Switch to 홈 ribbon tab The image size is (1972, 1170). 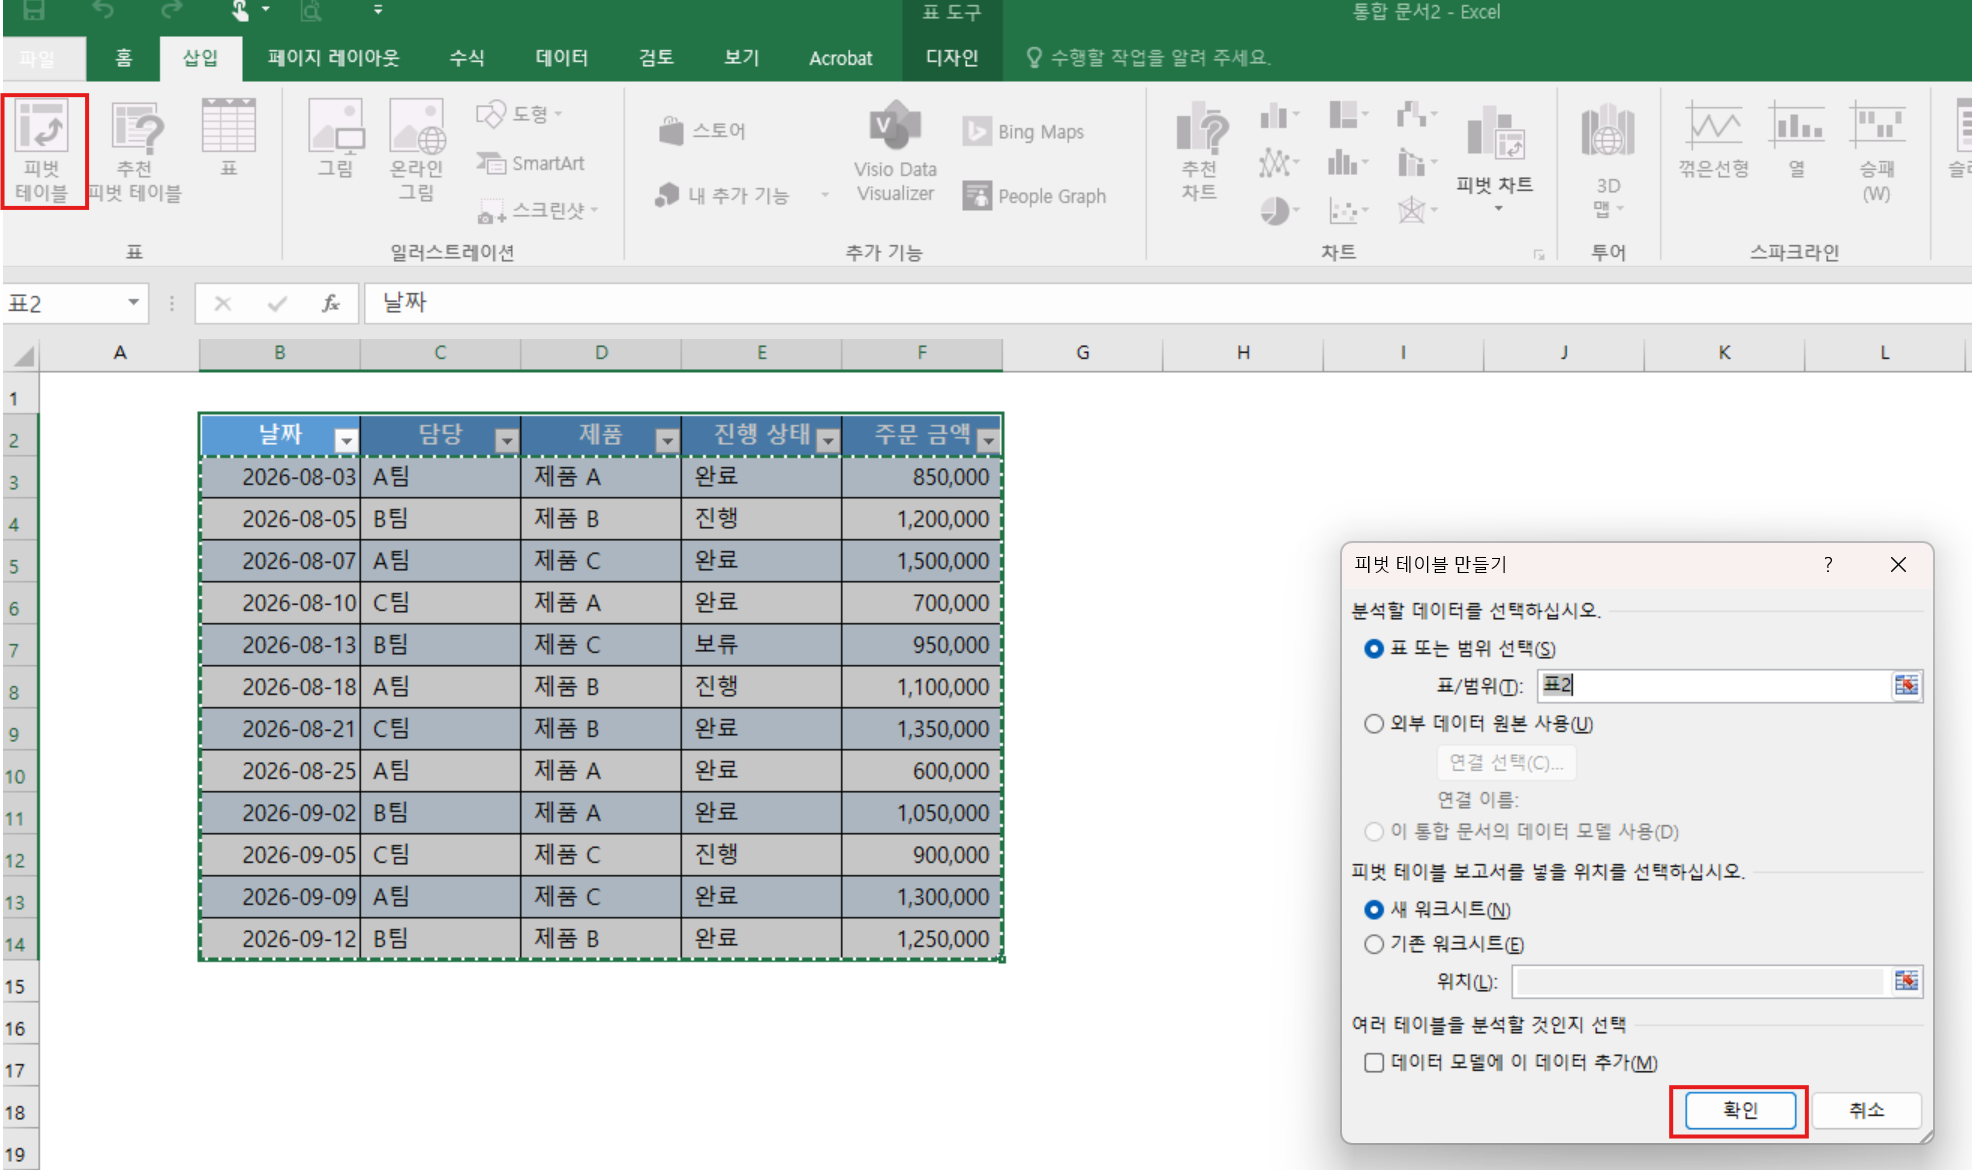[x=124, y=58]
